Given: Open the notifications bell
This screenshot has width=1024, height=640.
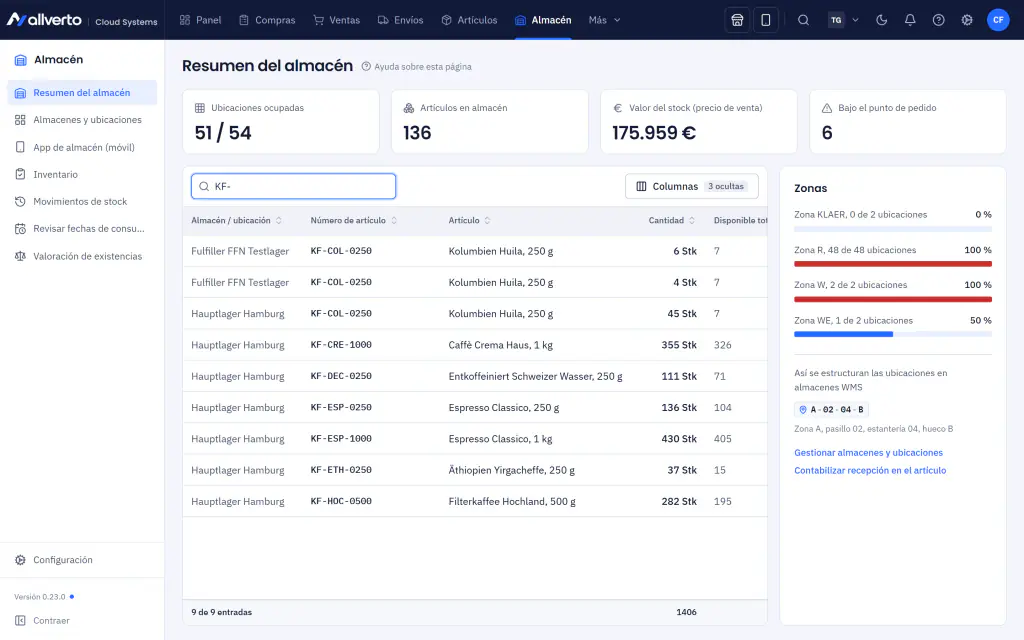Looking at the screenshot, I should pos(910,20).
